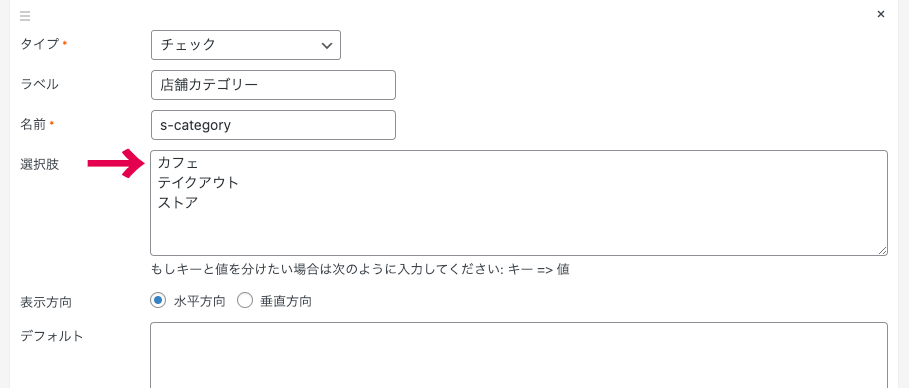The width and height of the screenshot is (909, 388).
Task: Click the resize grip of the 選択肢 textarea
Action: [x=882, y=250]
